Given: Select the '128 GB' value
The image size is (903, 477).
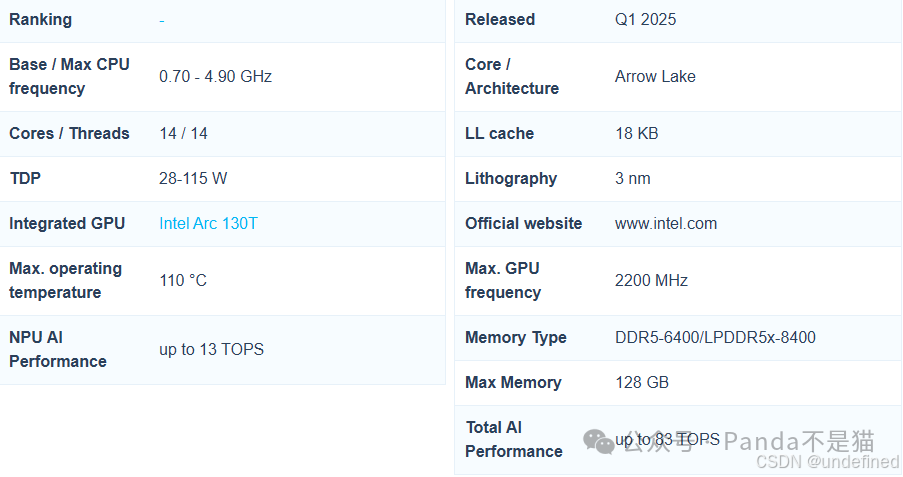Looking at the screenshot, I should (x=642, y=383).
